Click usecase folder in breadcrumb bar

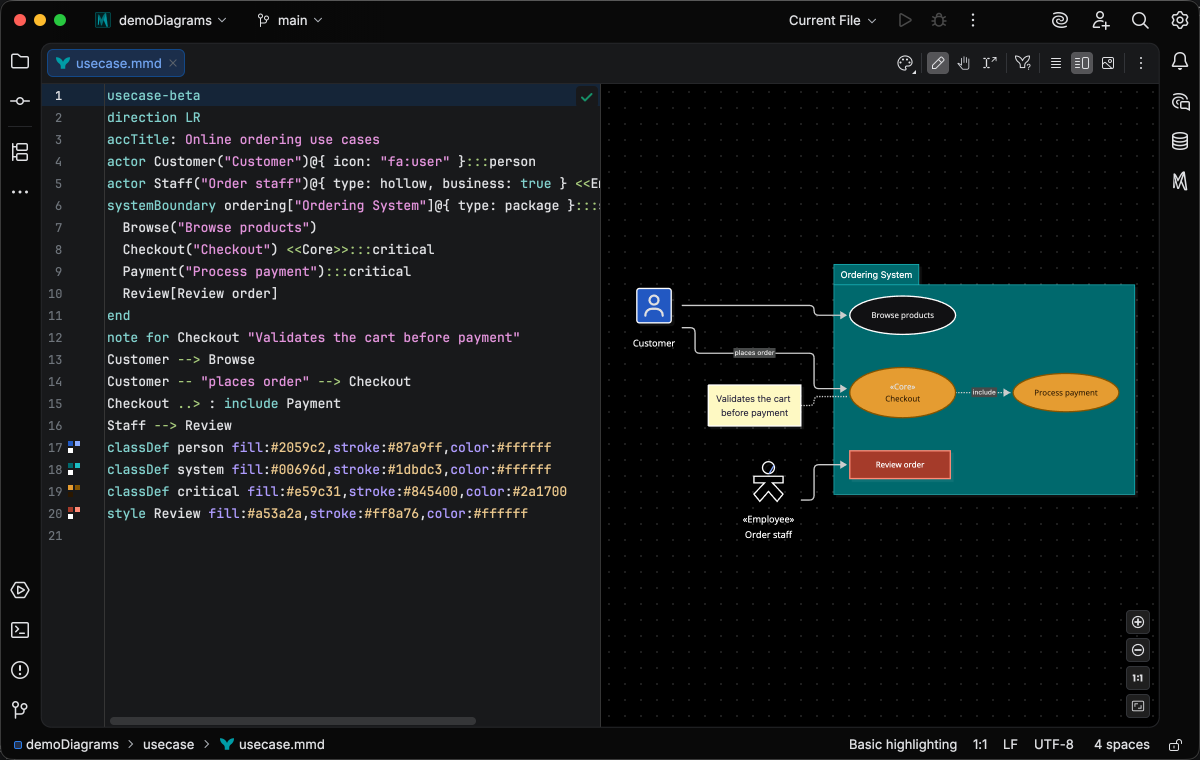(168, 744)
